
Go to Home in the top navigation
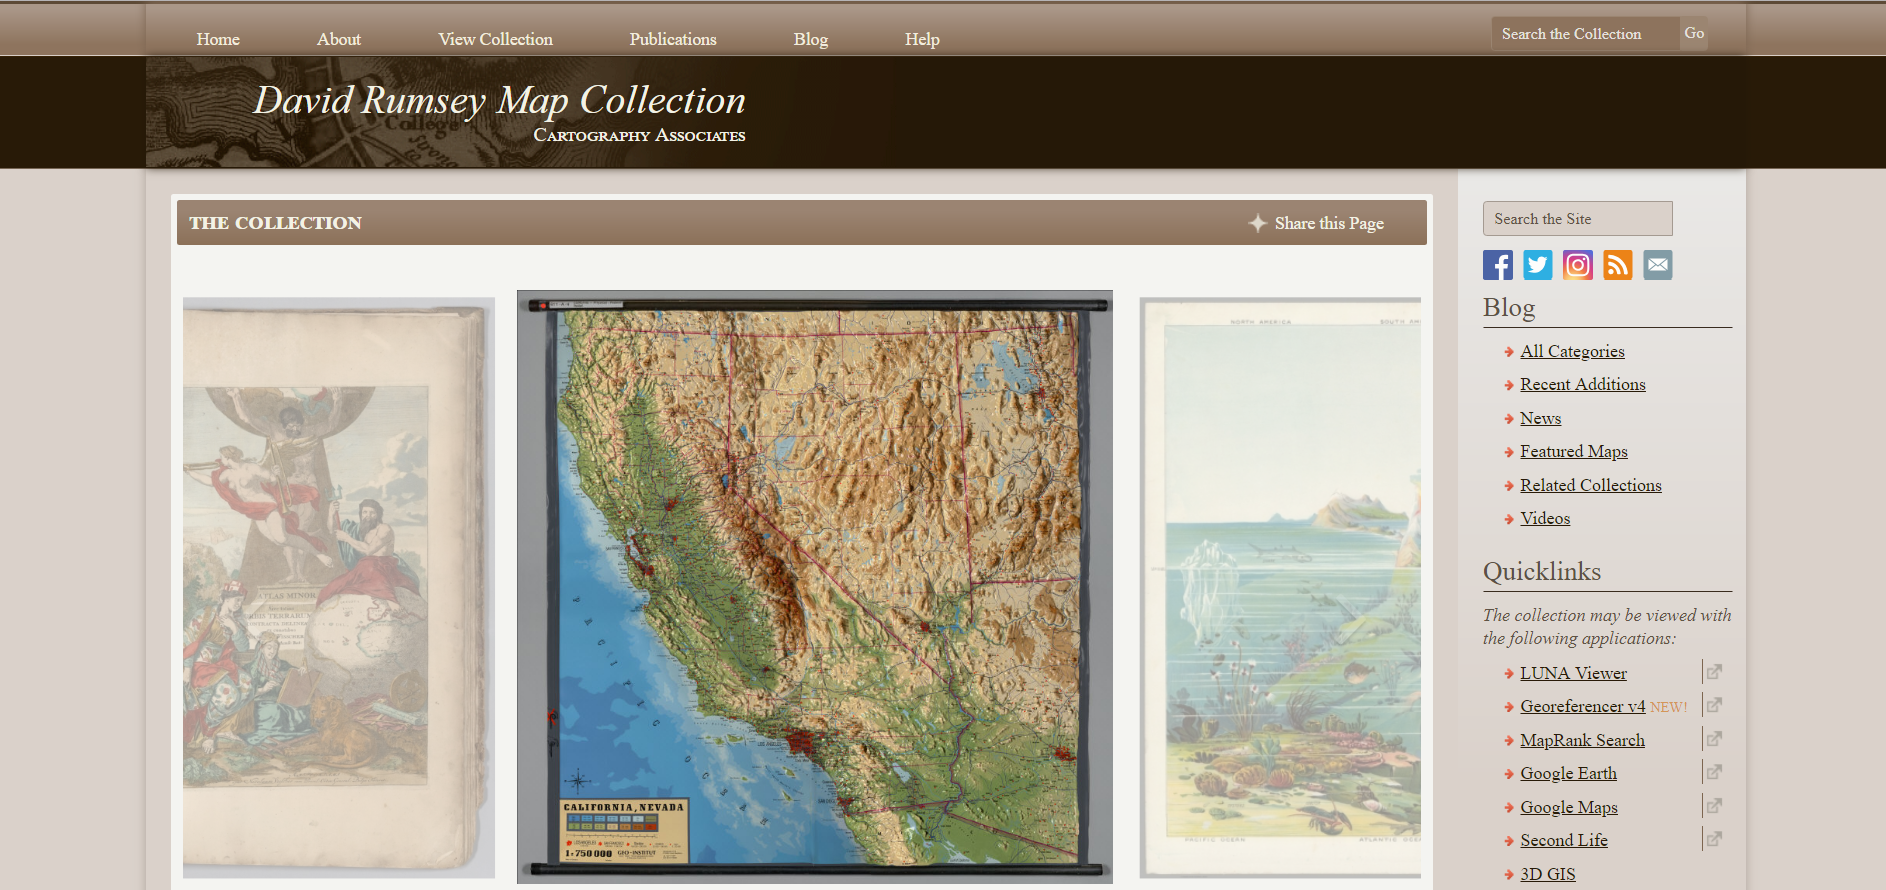pyautogui.click(x=218, y=39)
